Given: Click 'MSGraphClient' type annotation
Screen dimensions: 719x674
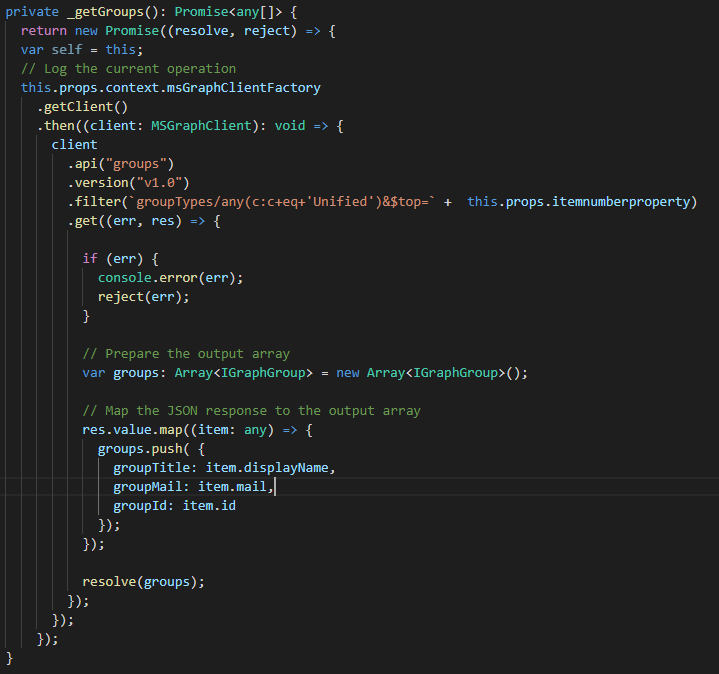Looking at the screenshot, I should (201, 126).
